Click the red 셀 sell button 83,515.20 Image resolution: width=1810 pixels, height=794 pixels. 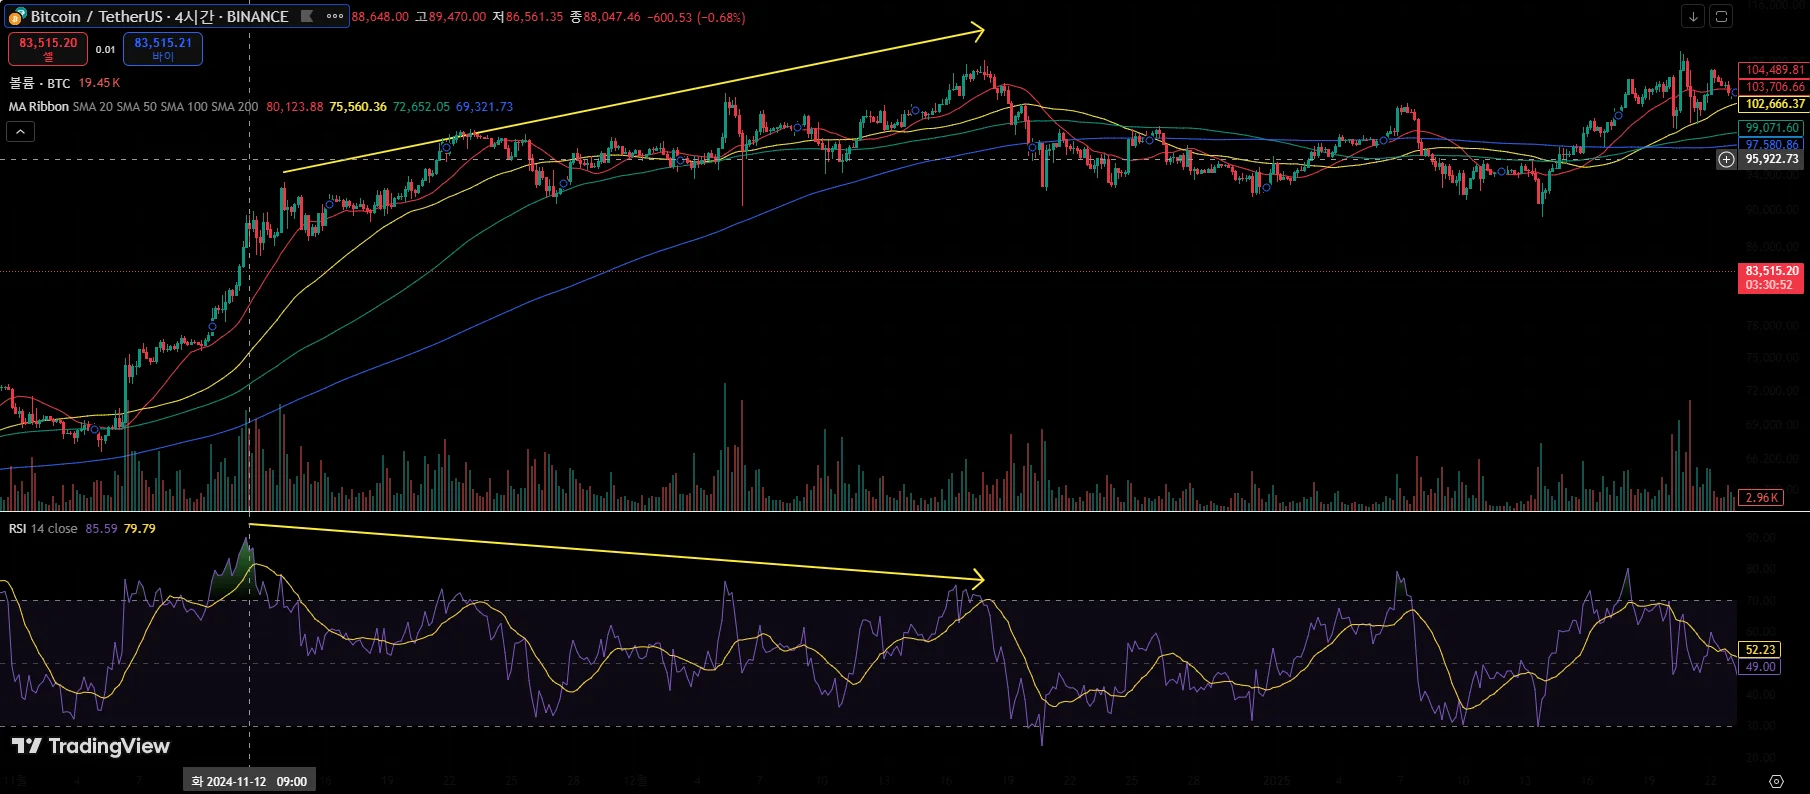48,49
